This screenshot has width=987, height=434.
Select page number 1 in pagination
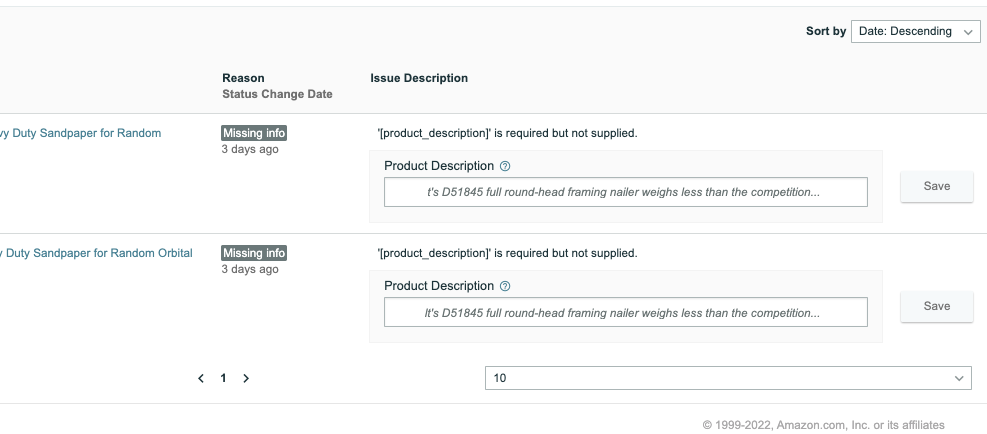coord(223,378)
